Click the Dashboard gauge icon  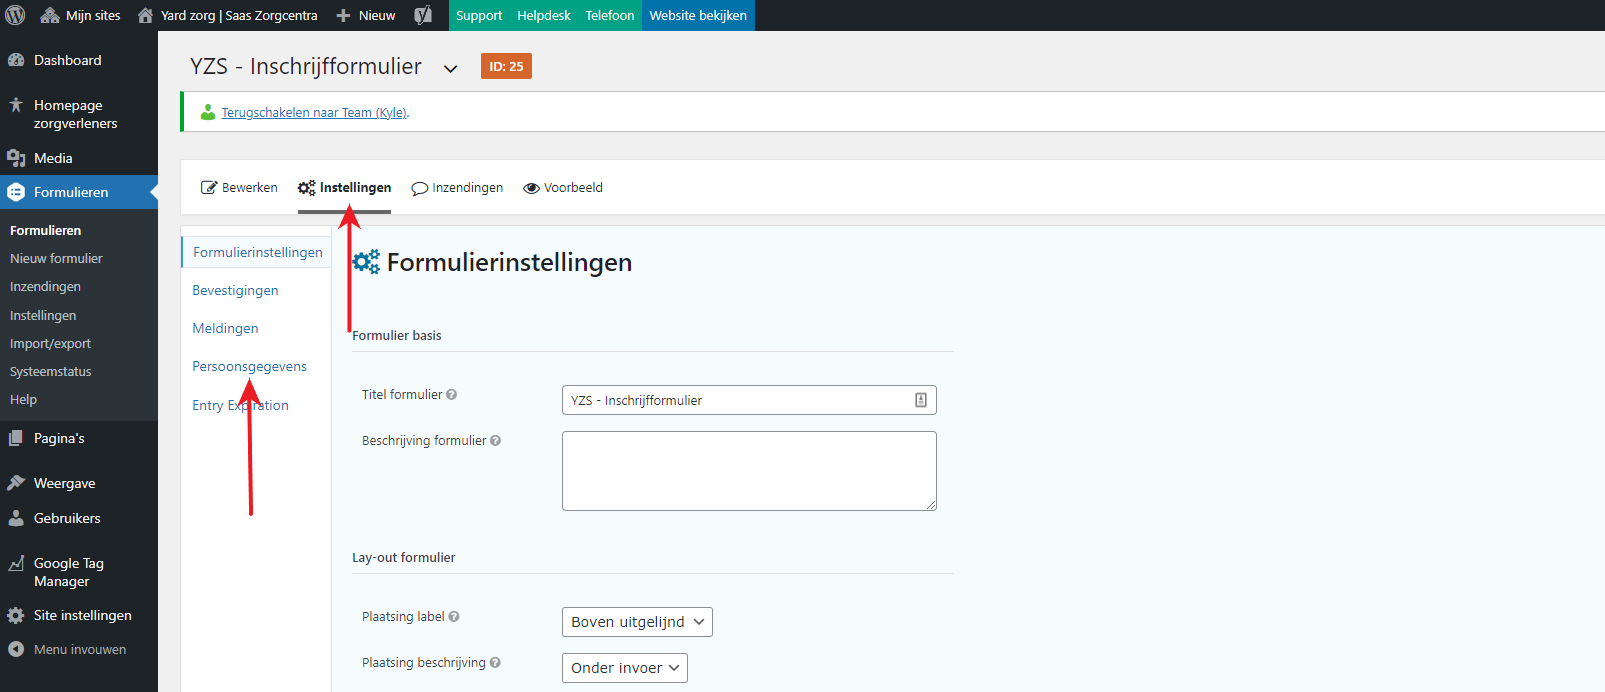point(16,60)
